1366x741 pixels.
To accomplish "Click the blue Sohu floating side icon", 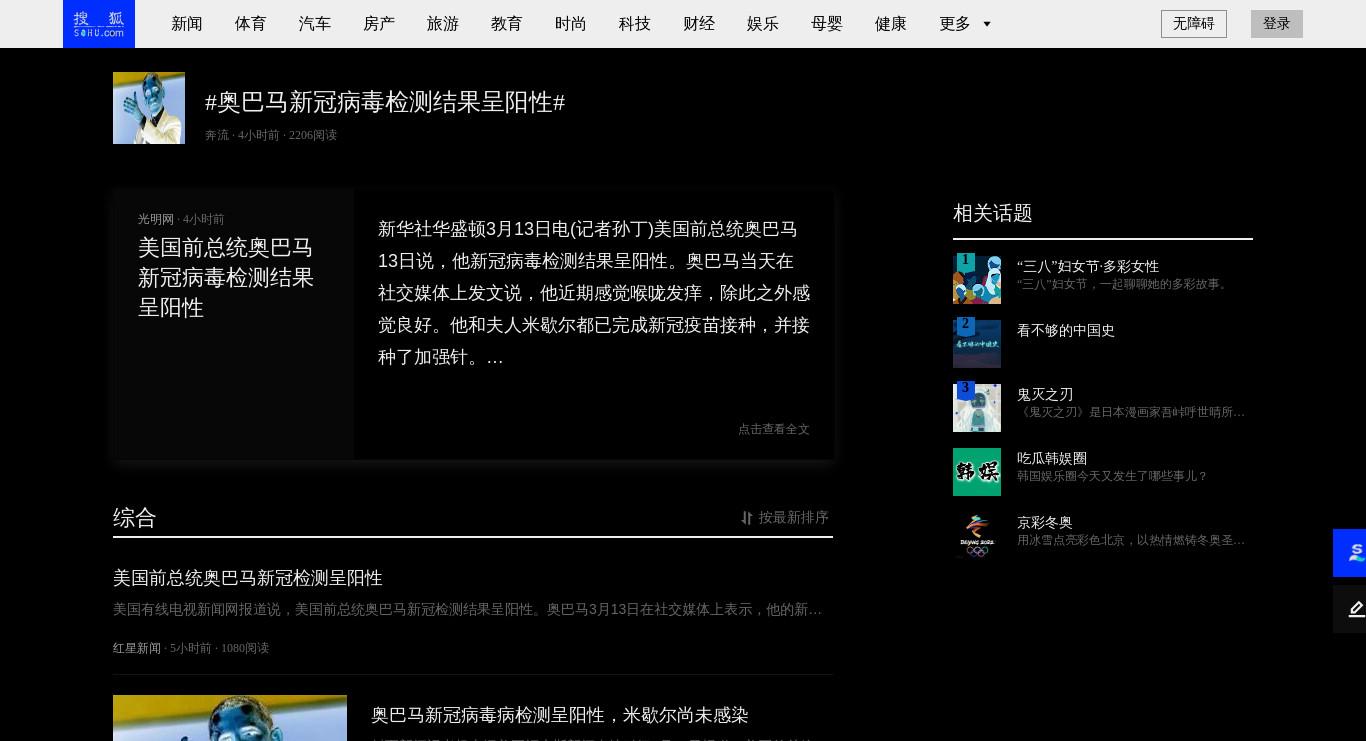I will click(x=1350, y=553).
